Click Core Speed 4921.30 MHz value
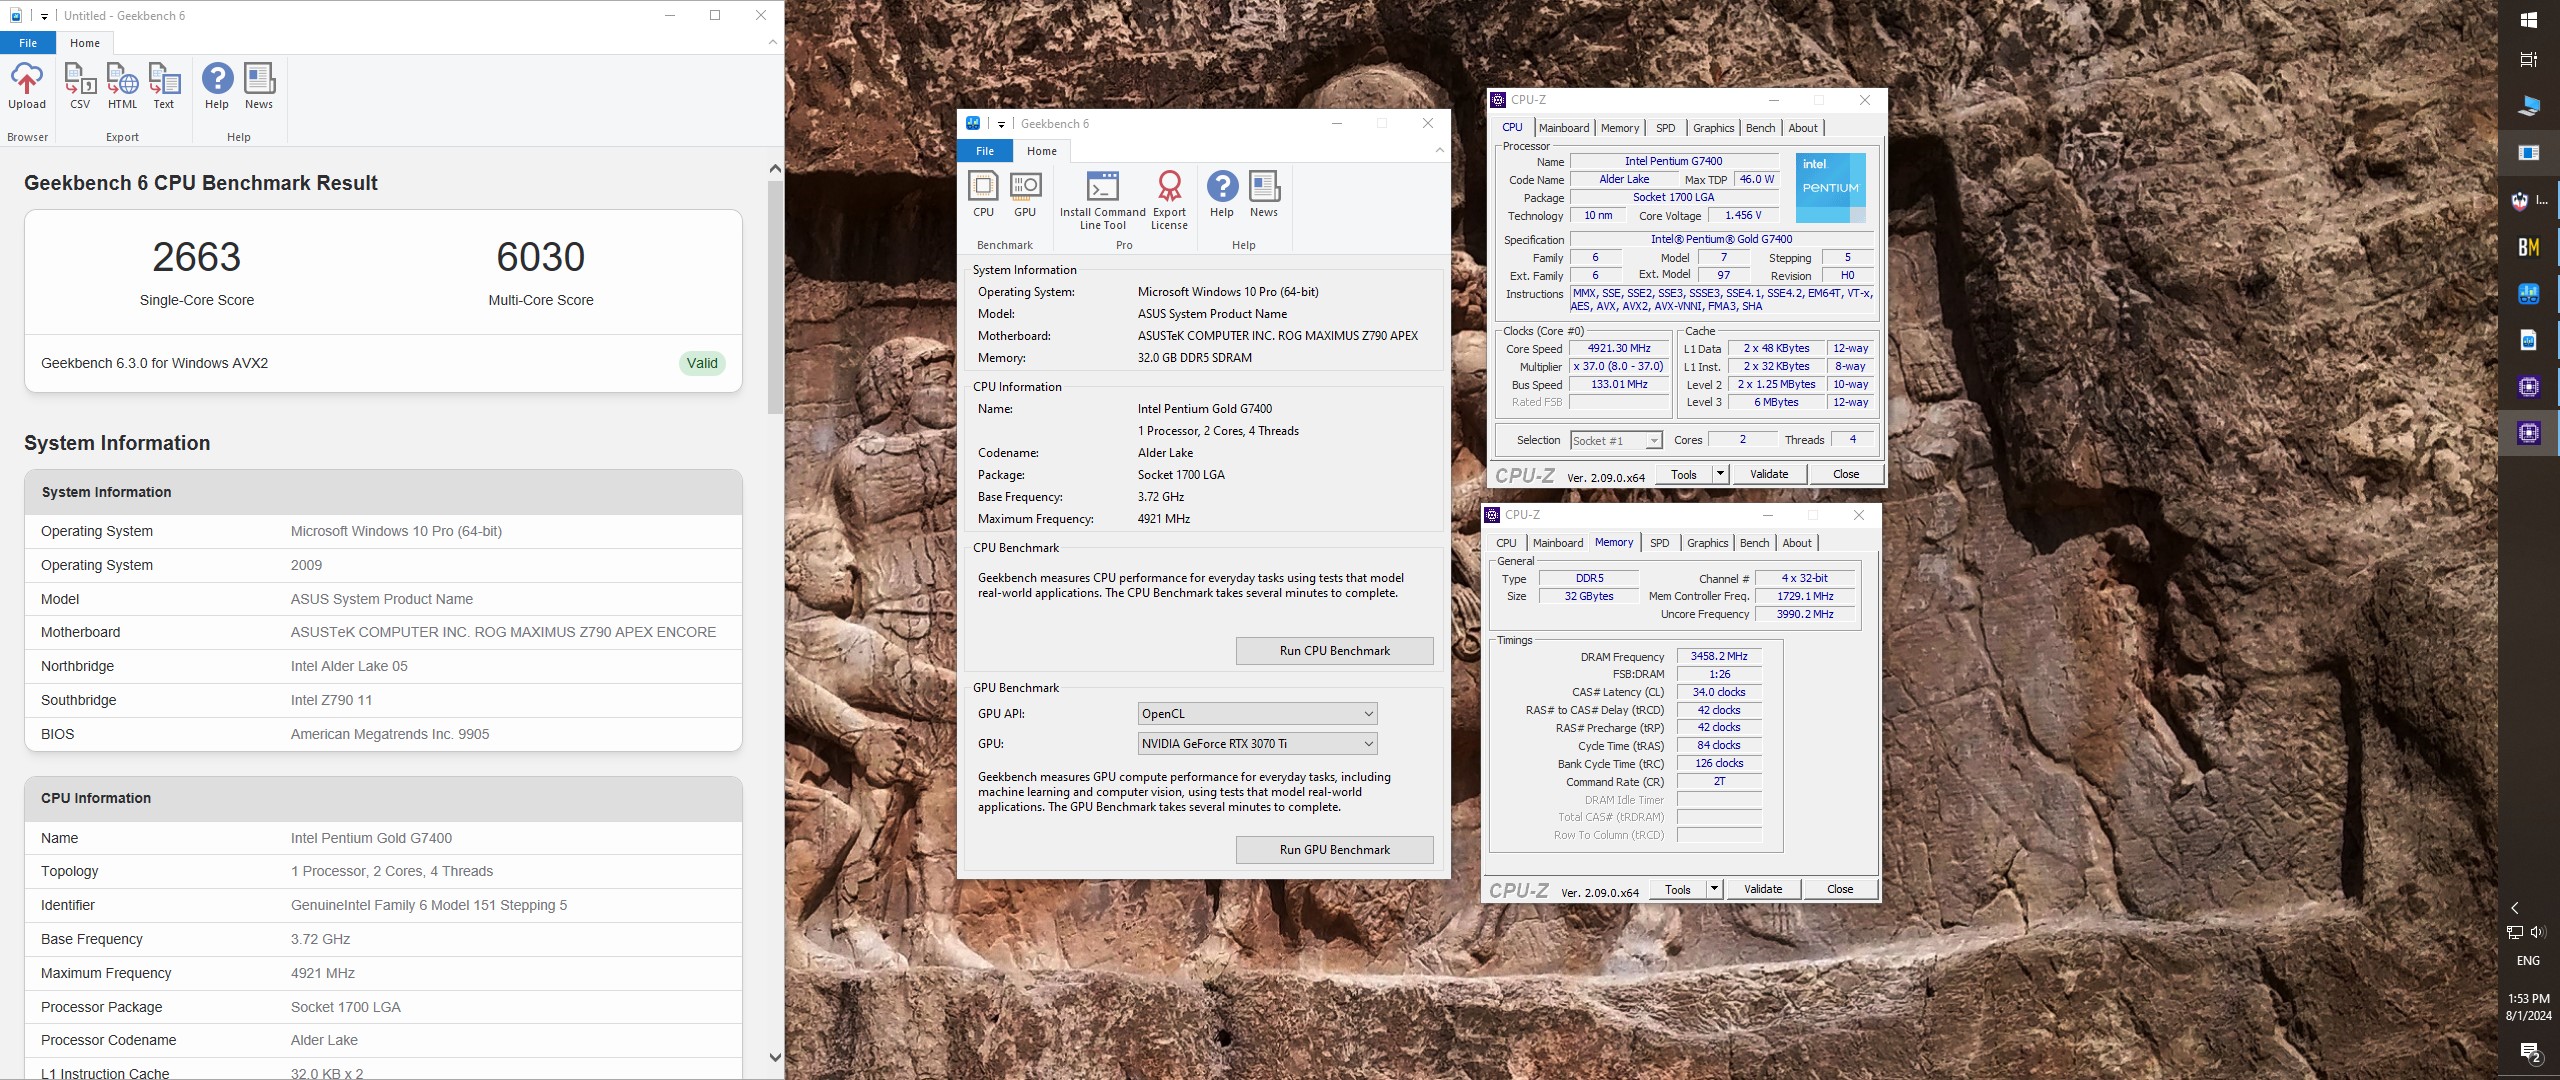 (x=1619, y=349)
